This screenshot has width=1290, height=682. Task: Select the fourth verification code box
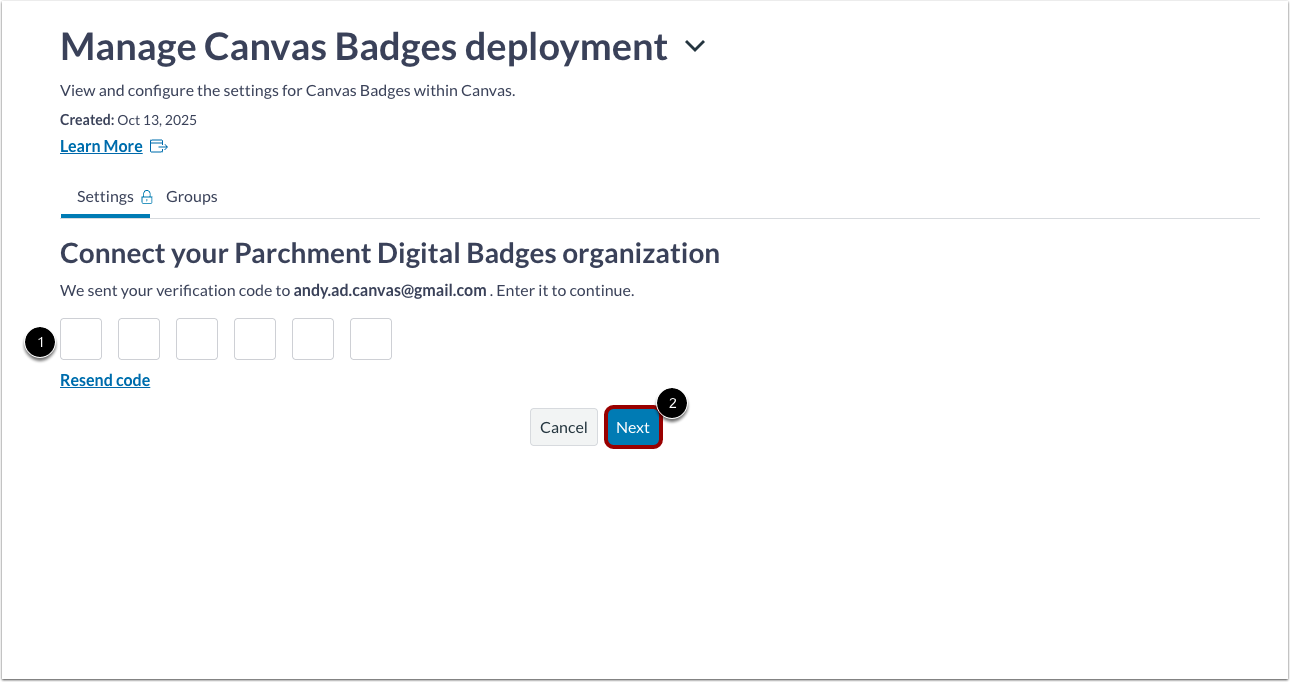(x=254, y=339)
